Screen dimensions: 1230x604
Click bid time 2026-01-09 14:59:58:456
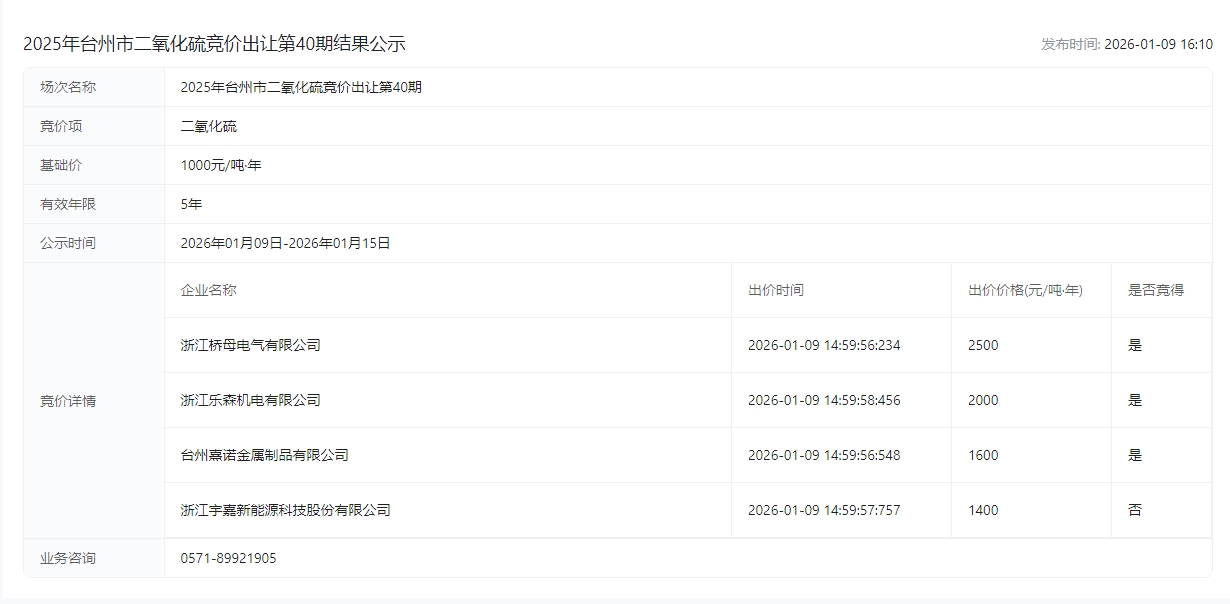[824, 400]
